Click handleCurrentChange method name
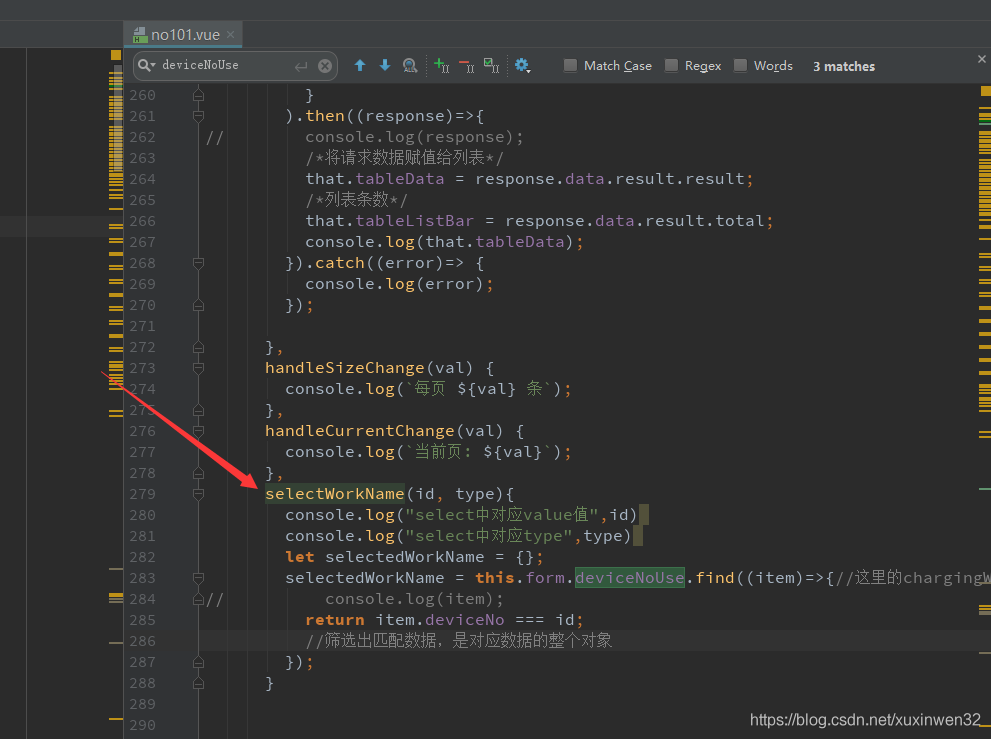 tap(360, 431)
